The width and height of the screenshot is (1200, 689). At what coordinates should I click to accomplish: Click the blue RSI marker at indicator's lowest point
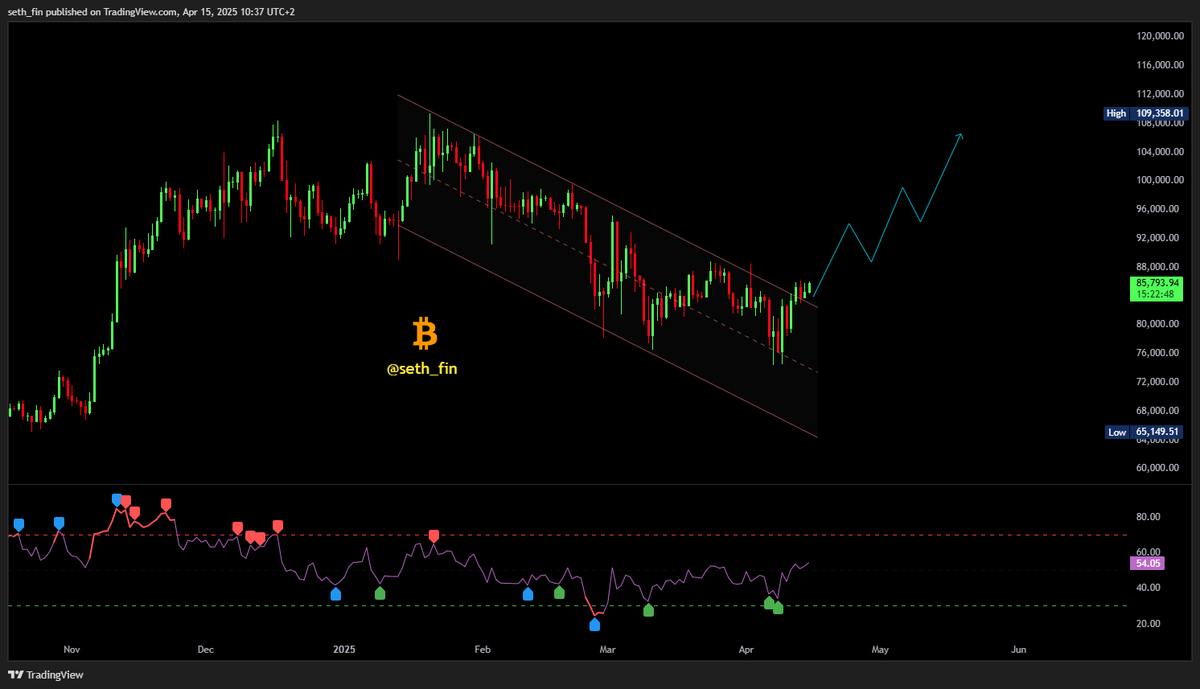tap(595, 625)
